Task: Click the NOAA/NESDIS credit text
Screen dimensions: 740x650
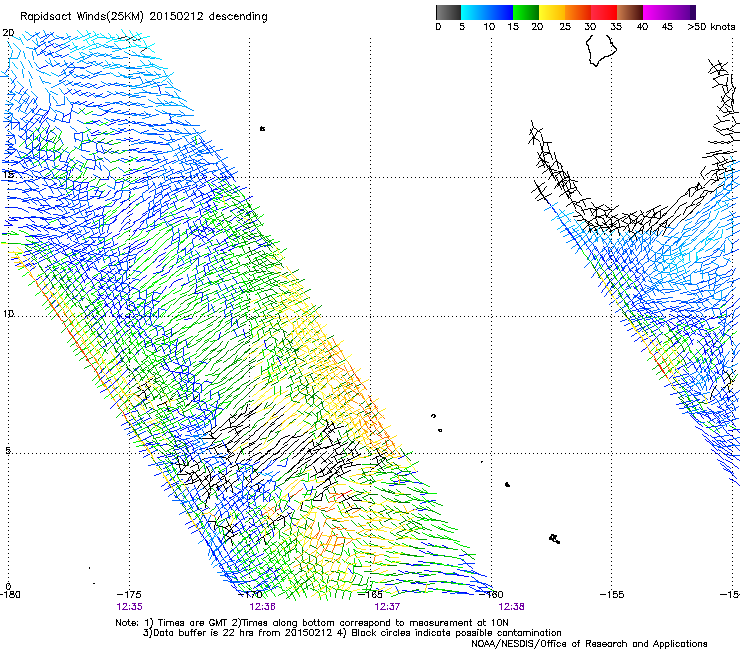Action: tap(589, 644)
